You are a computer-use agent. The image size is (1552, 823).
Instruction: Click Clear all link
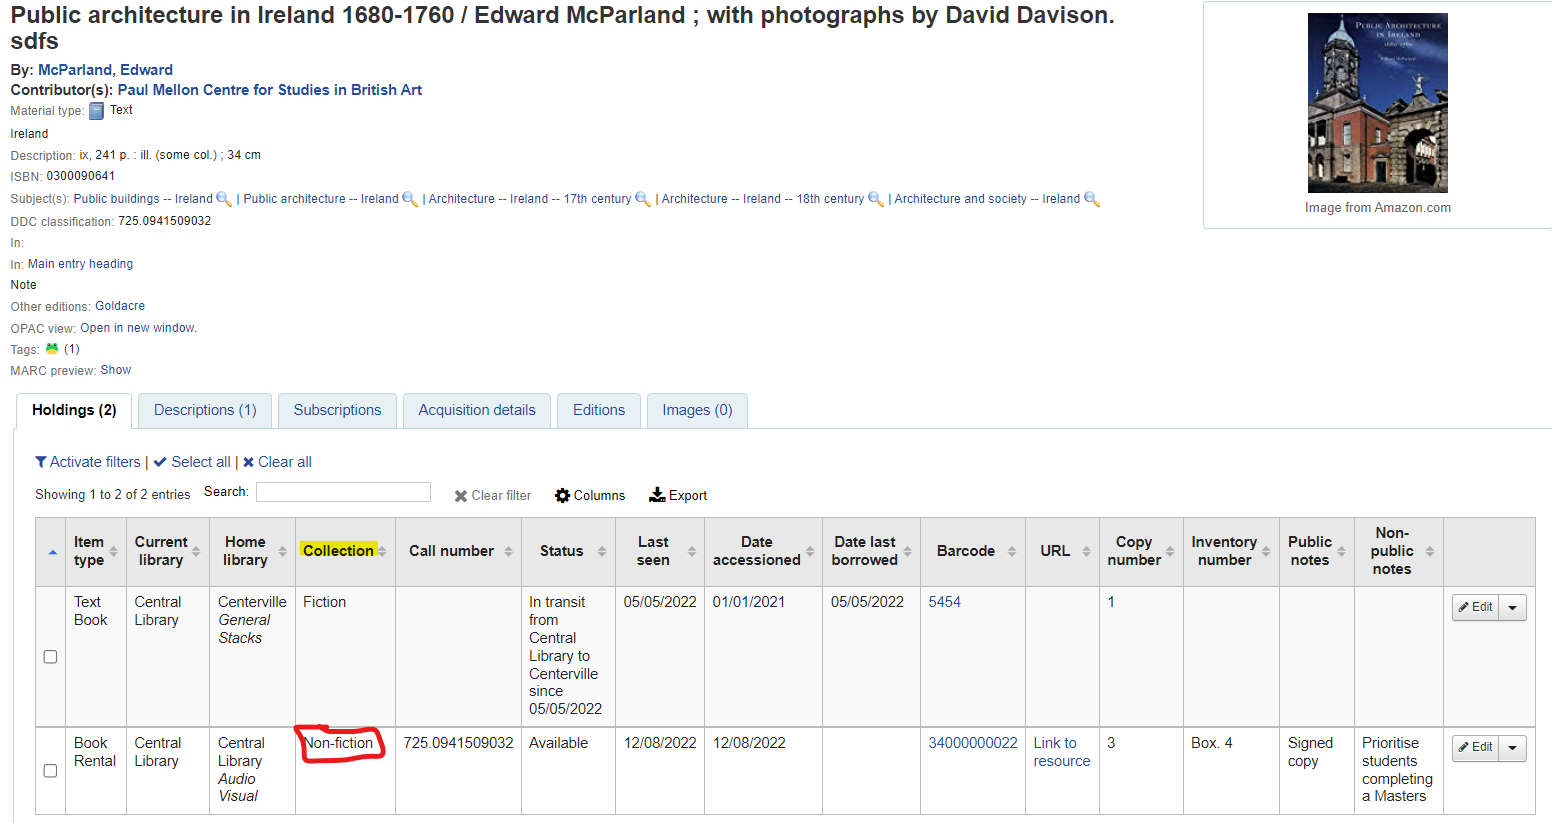tap(278, 462)
